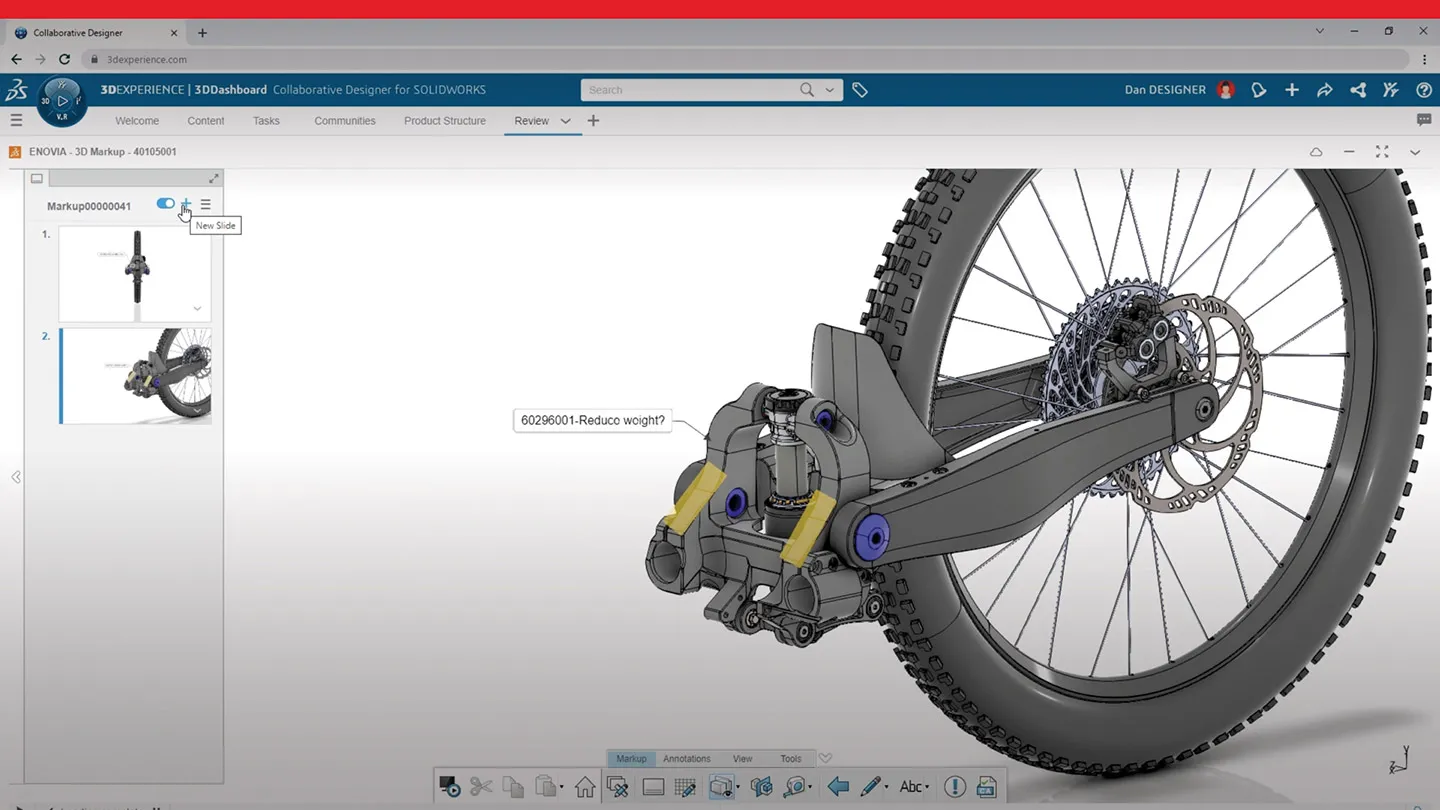Screen dimensions: 1440x810
Task: Select the Cut tool in the markup toolbar
Action: coord(481,786)
